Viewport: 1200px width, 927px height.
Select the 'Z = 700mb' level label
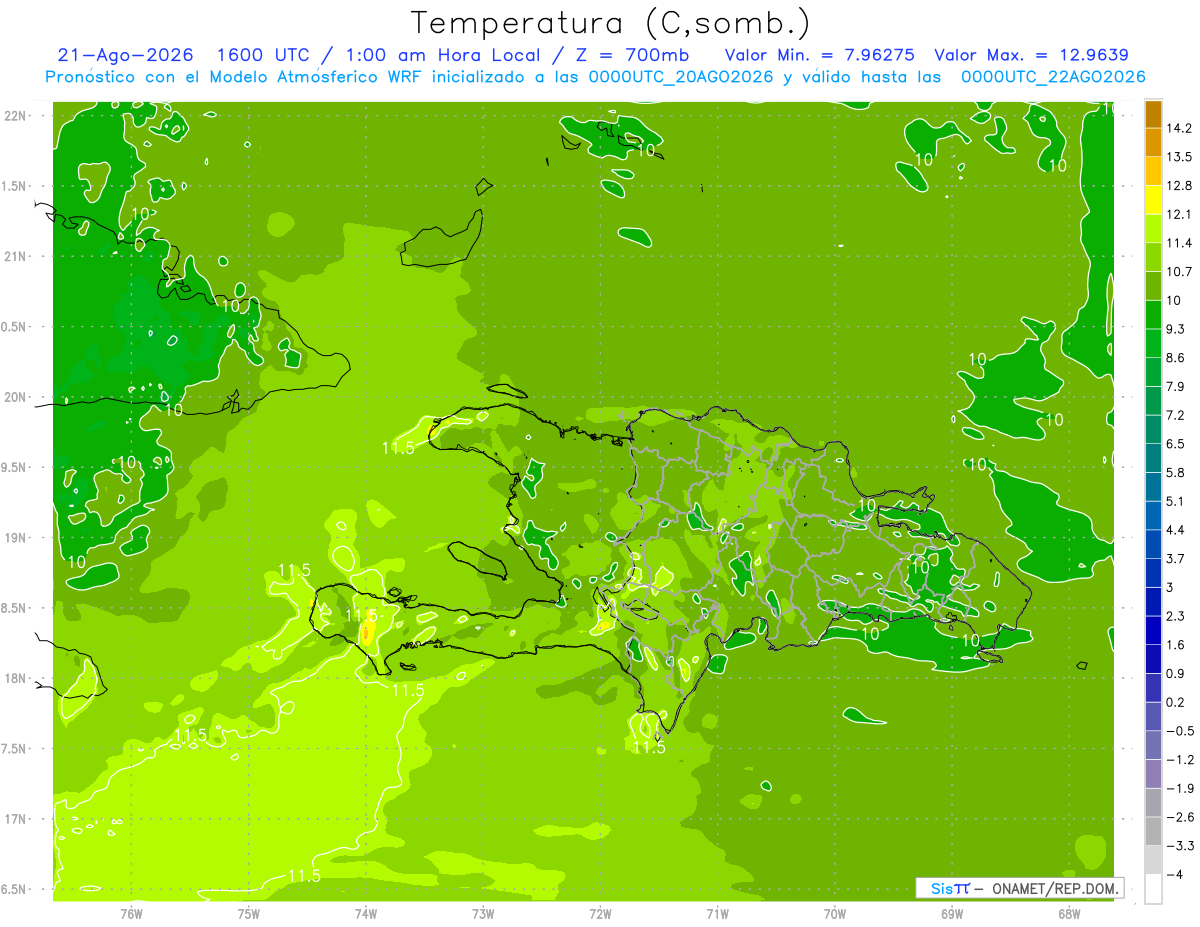(631, 55)
